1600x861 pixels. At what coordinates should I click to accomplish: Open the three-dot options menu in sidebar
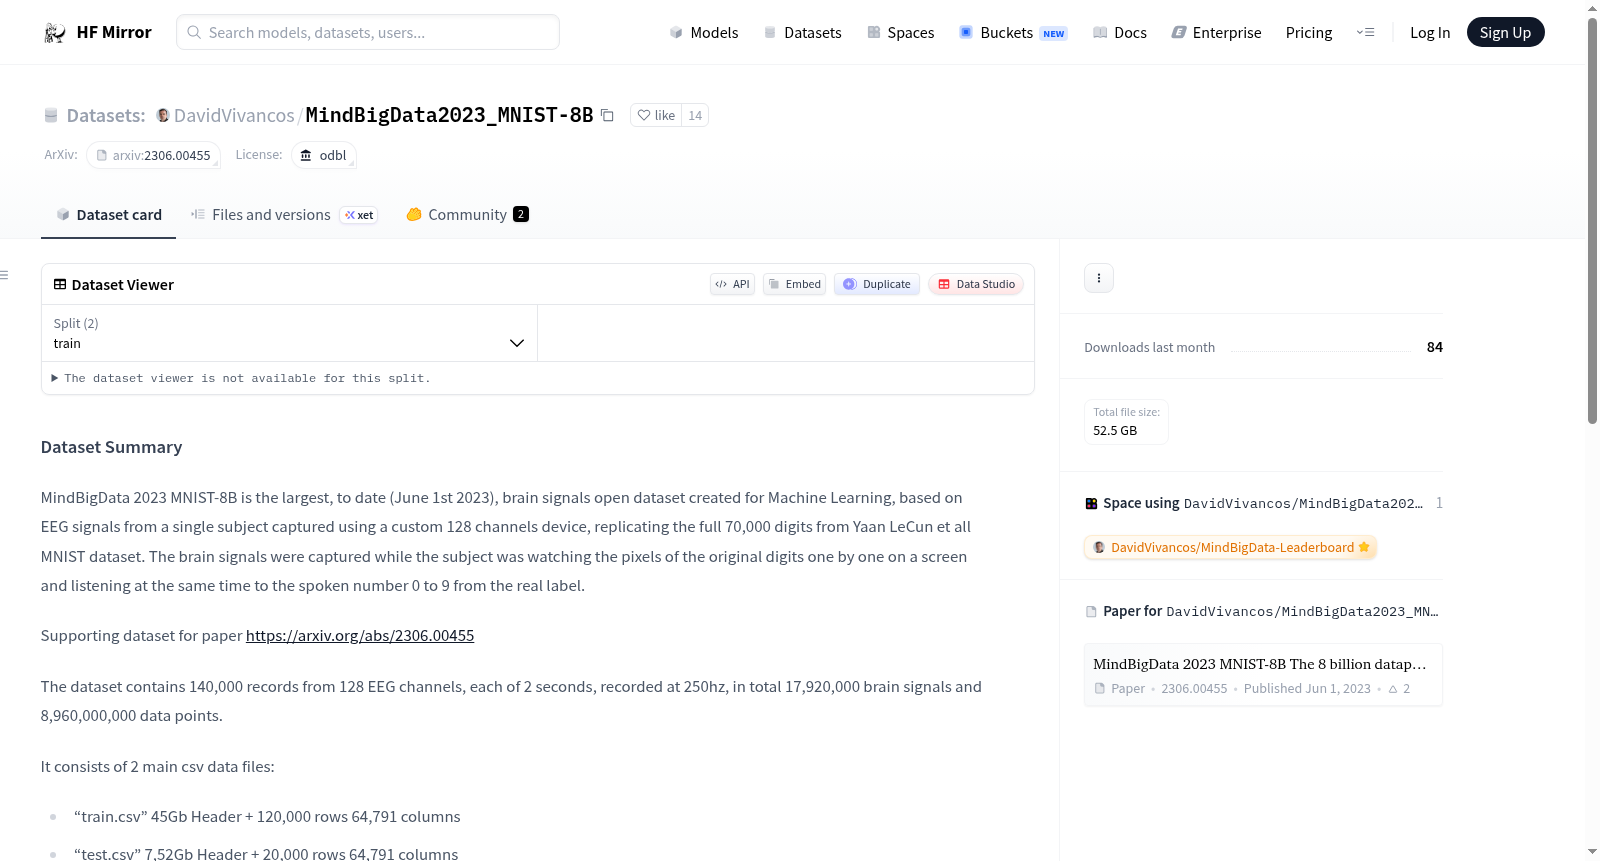point(1099,278)
